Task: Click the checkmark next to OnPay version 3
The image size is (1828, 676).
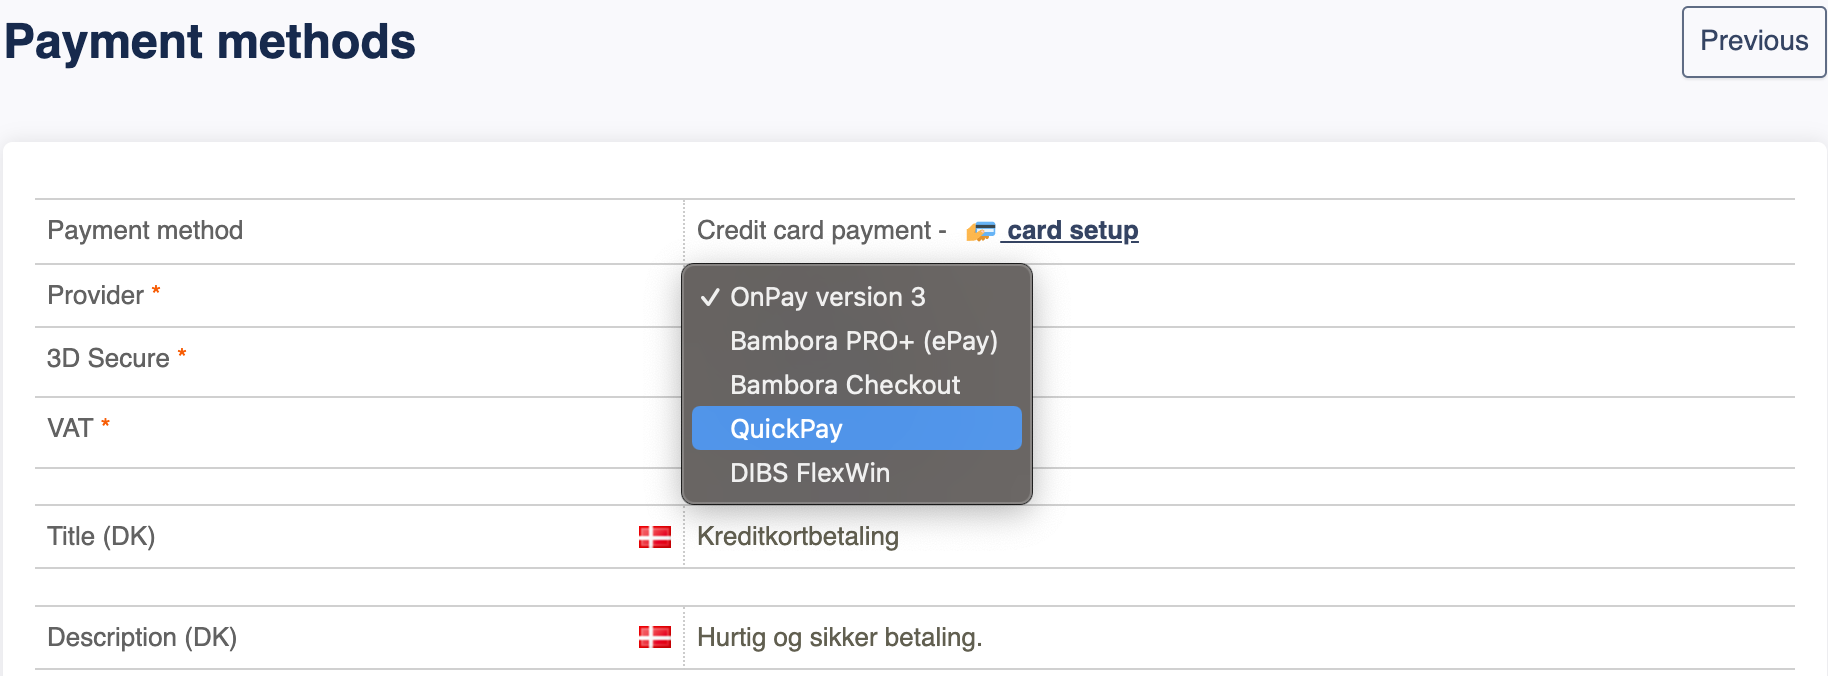Action: tap(710, 297)
